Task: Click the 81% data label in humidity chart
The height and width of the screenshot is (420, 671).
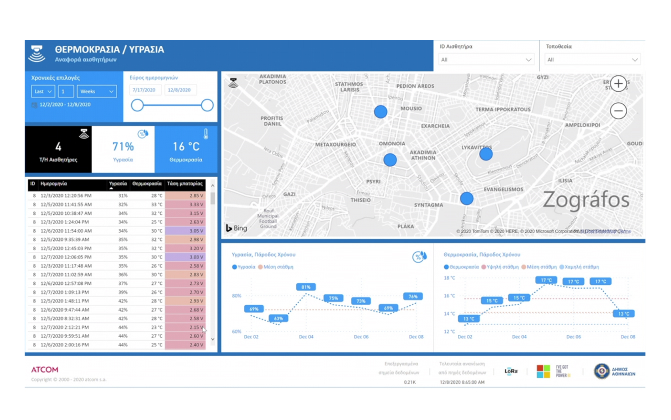Action: point(306,287)
